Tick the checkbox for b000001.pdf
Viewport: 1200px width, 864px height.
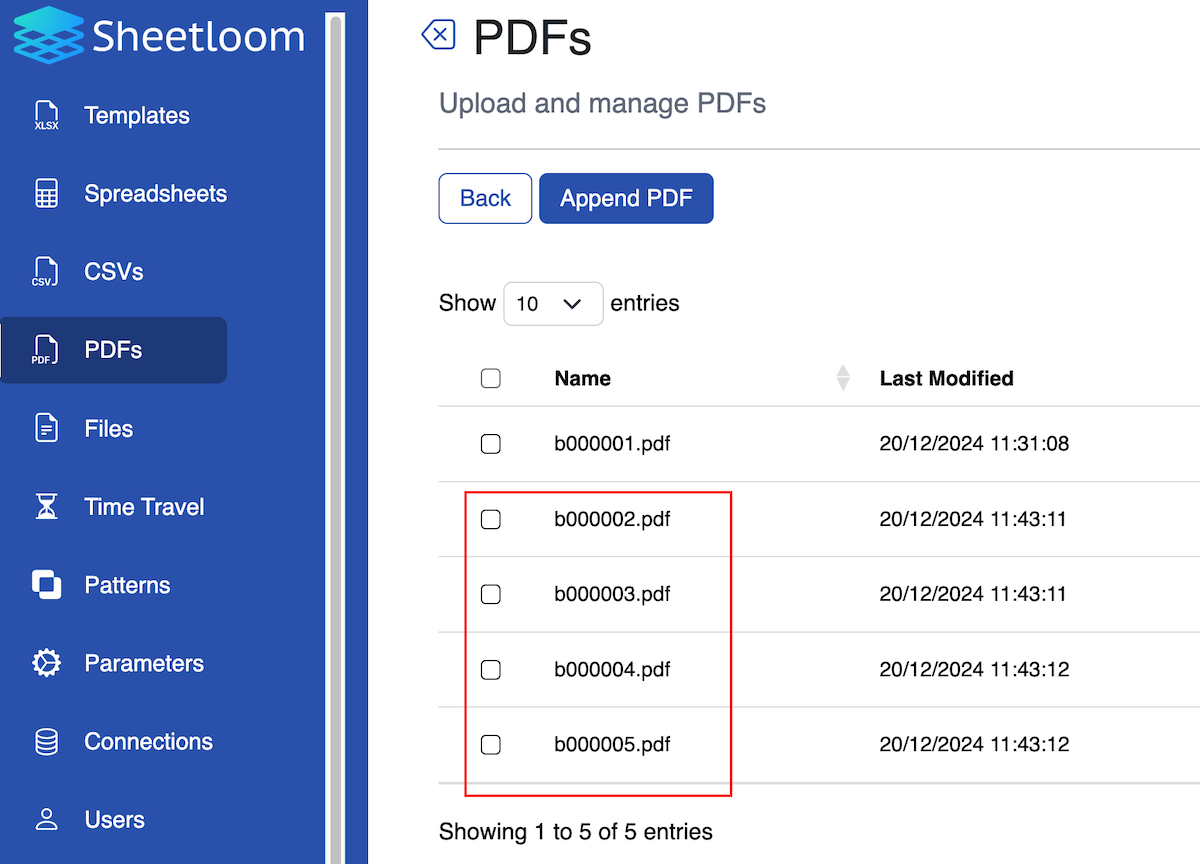pos(490,443)
